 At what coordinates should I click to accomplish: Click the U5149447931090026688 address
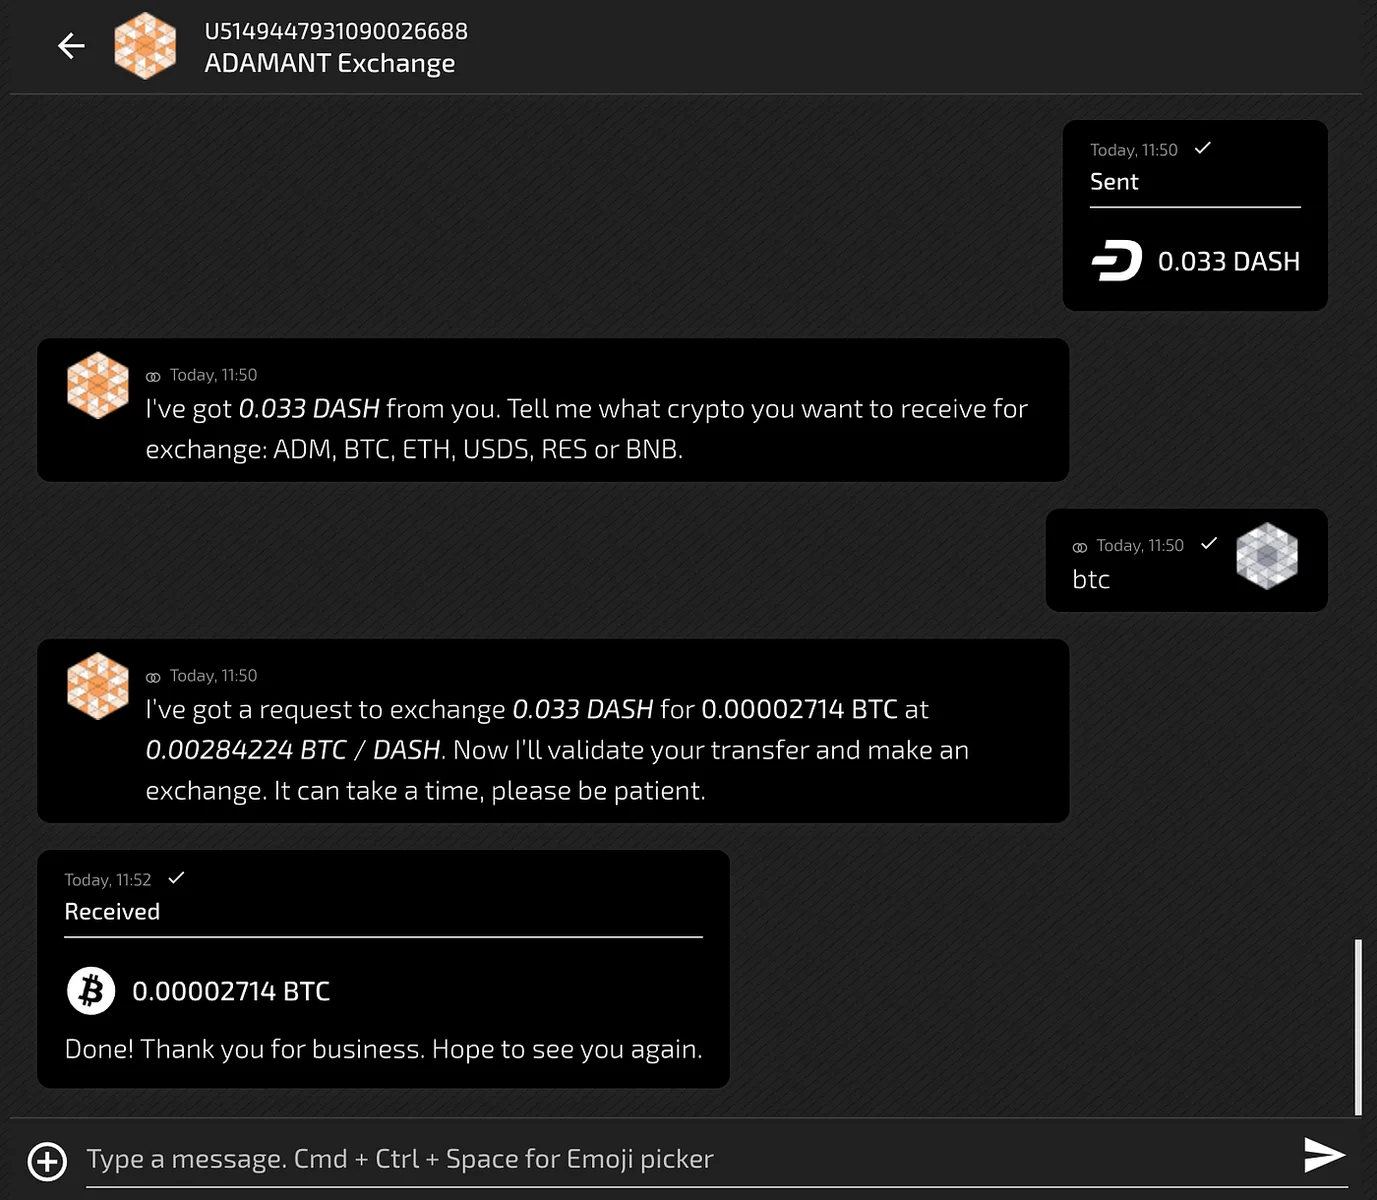click(x=336, y=31)
